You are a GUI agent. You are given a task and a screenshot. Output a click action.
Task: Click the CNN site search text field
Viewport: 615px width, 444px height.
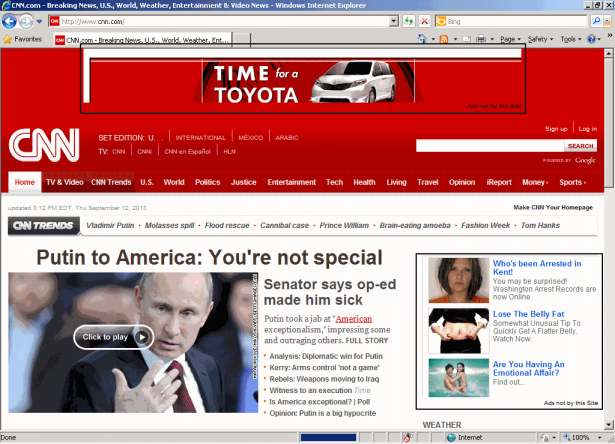(x=490, y=146)
